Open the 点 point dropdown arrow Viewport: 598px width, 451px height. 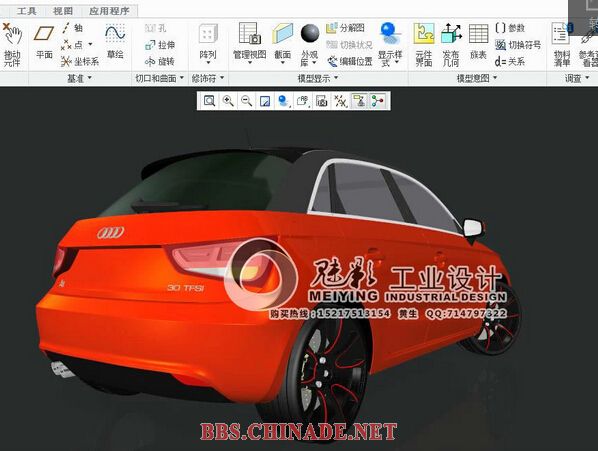click(90, 45)
